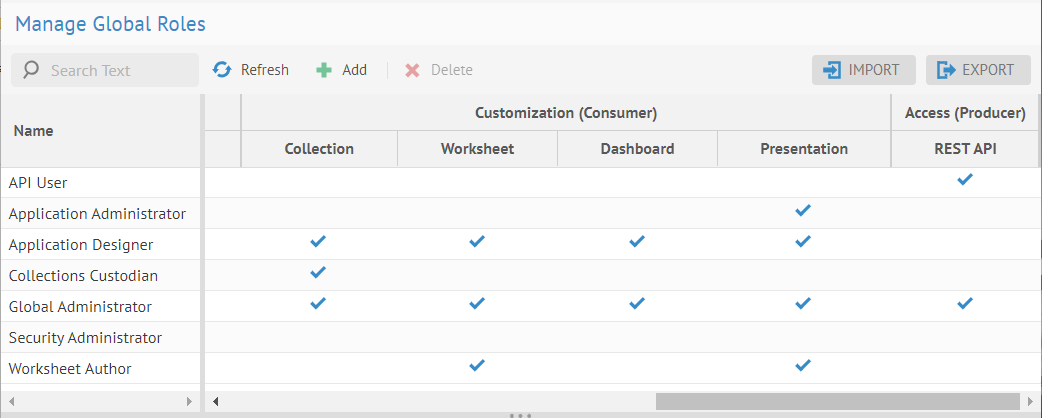Toggle Presentation check for Application Administrator
Viewport: 1042px width, 418px height.
coord(803,211)
